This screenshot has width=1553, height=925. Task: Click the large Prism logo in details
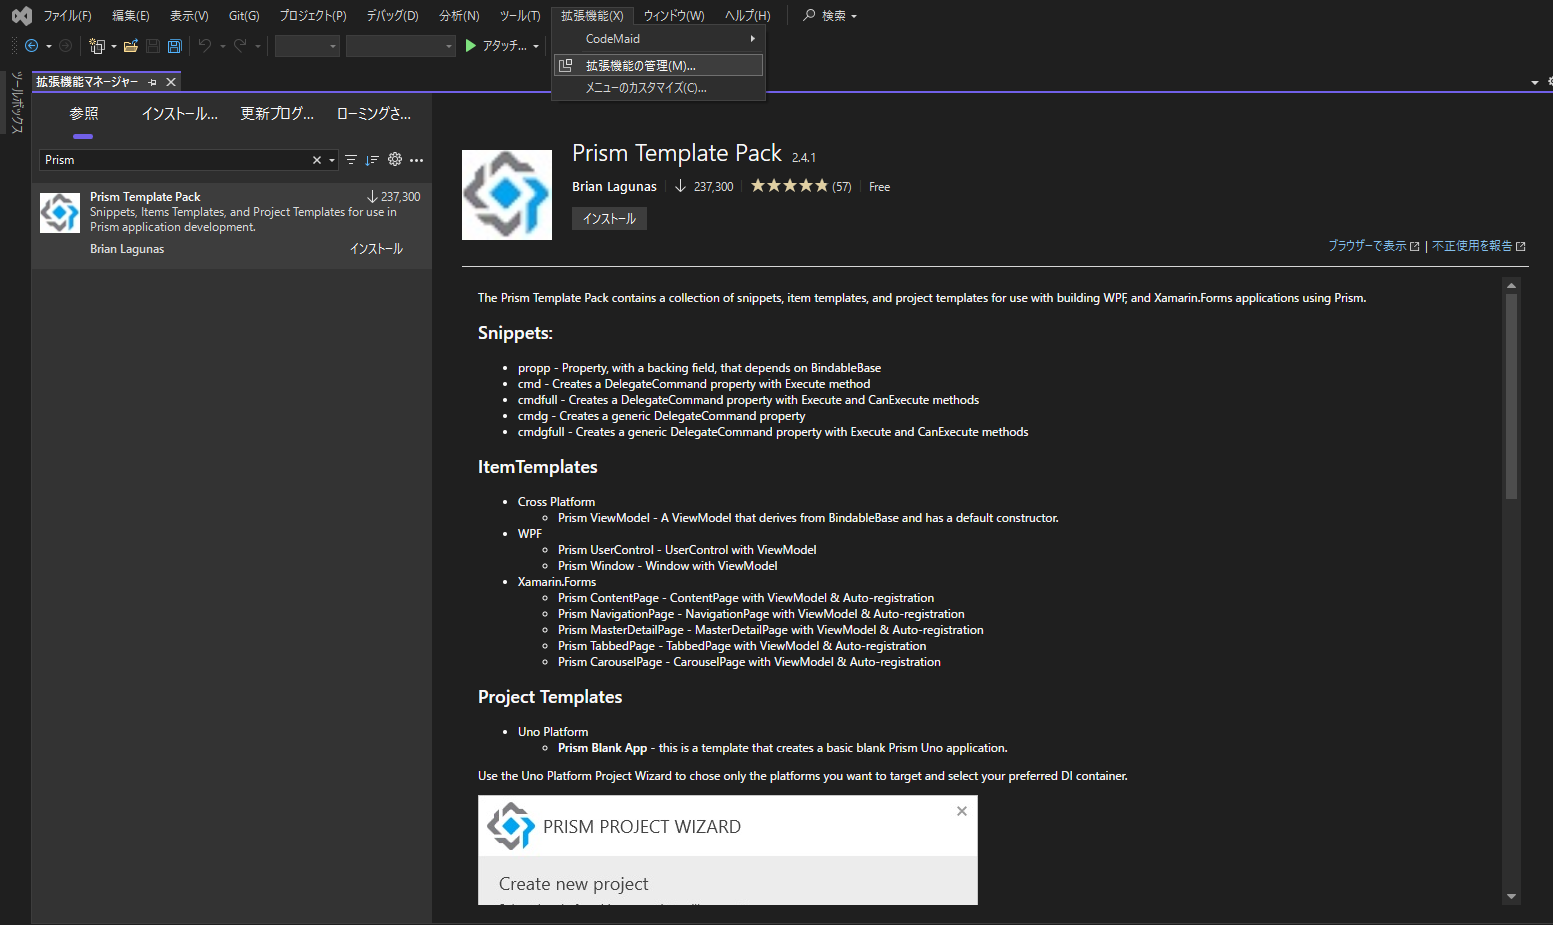pos(507,195)
